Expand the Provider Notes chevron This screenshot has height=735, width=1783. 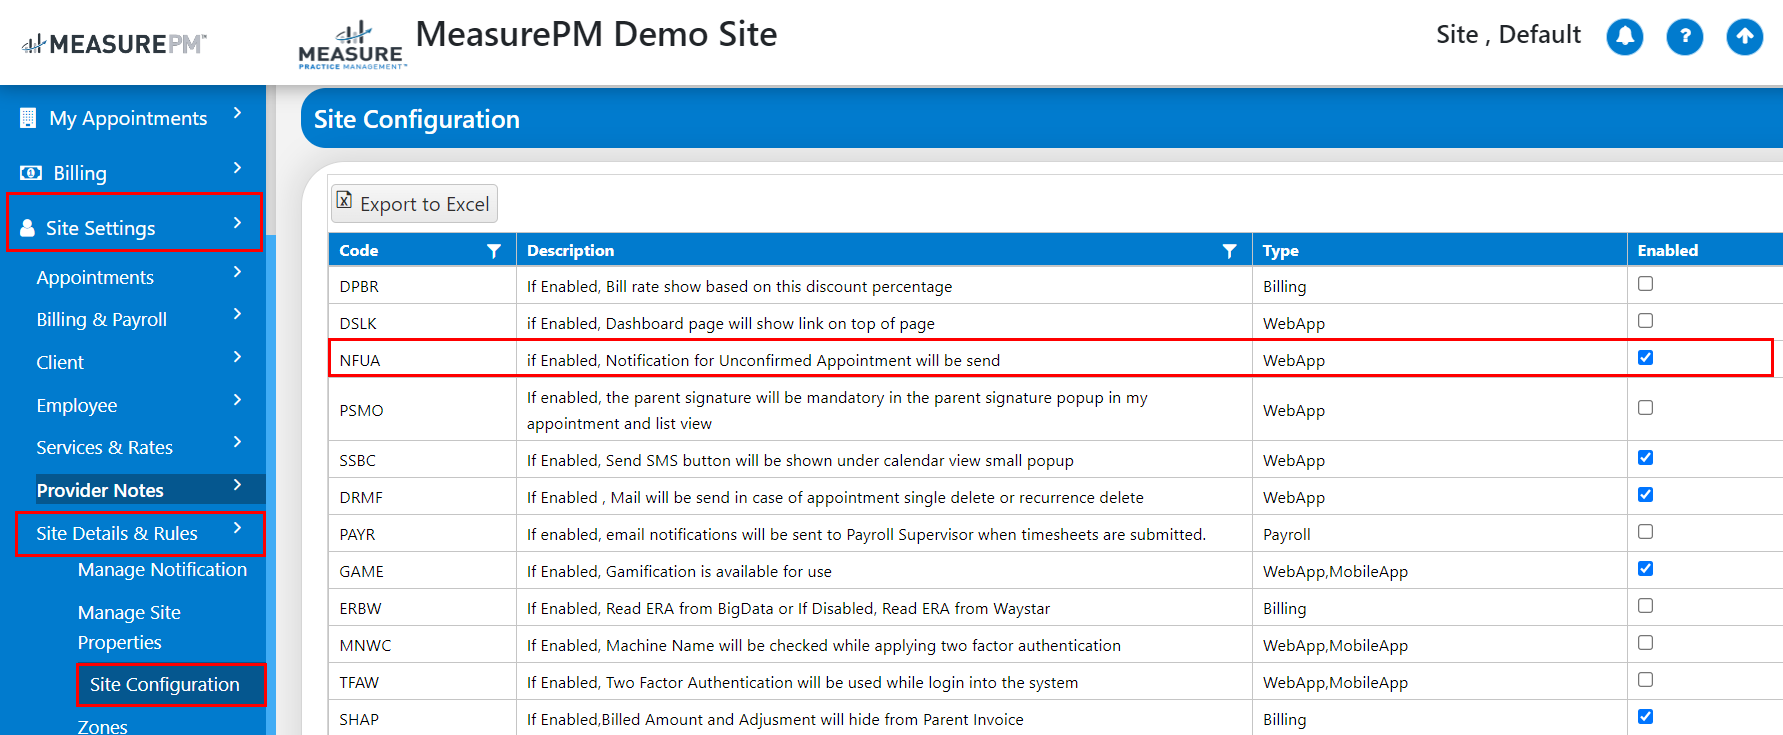tap(237, 485)
